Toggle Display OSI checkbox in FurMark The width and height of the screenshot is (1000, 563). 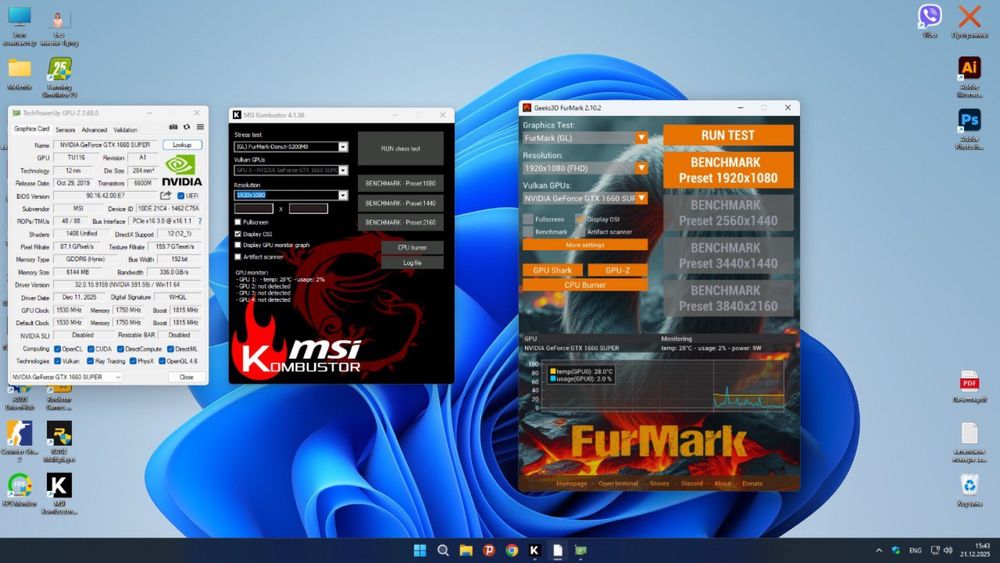(580, 219)
